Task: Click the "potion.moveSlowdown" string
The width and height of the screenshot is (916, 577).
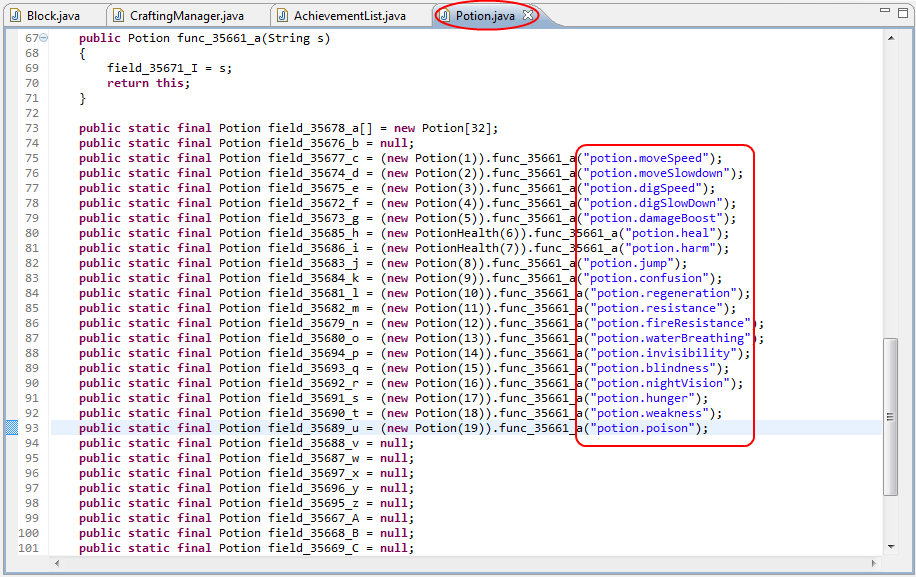Action: click(x=656, y=173)
